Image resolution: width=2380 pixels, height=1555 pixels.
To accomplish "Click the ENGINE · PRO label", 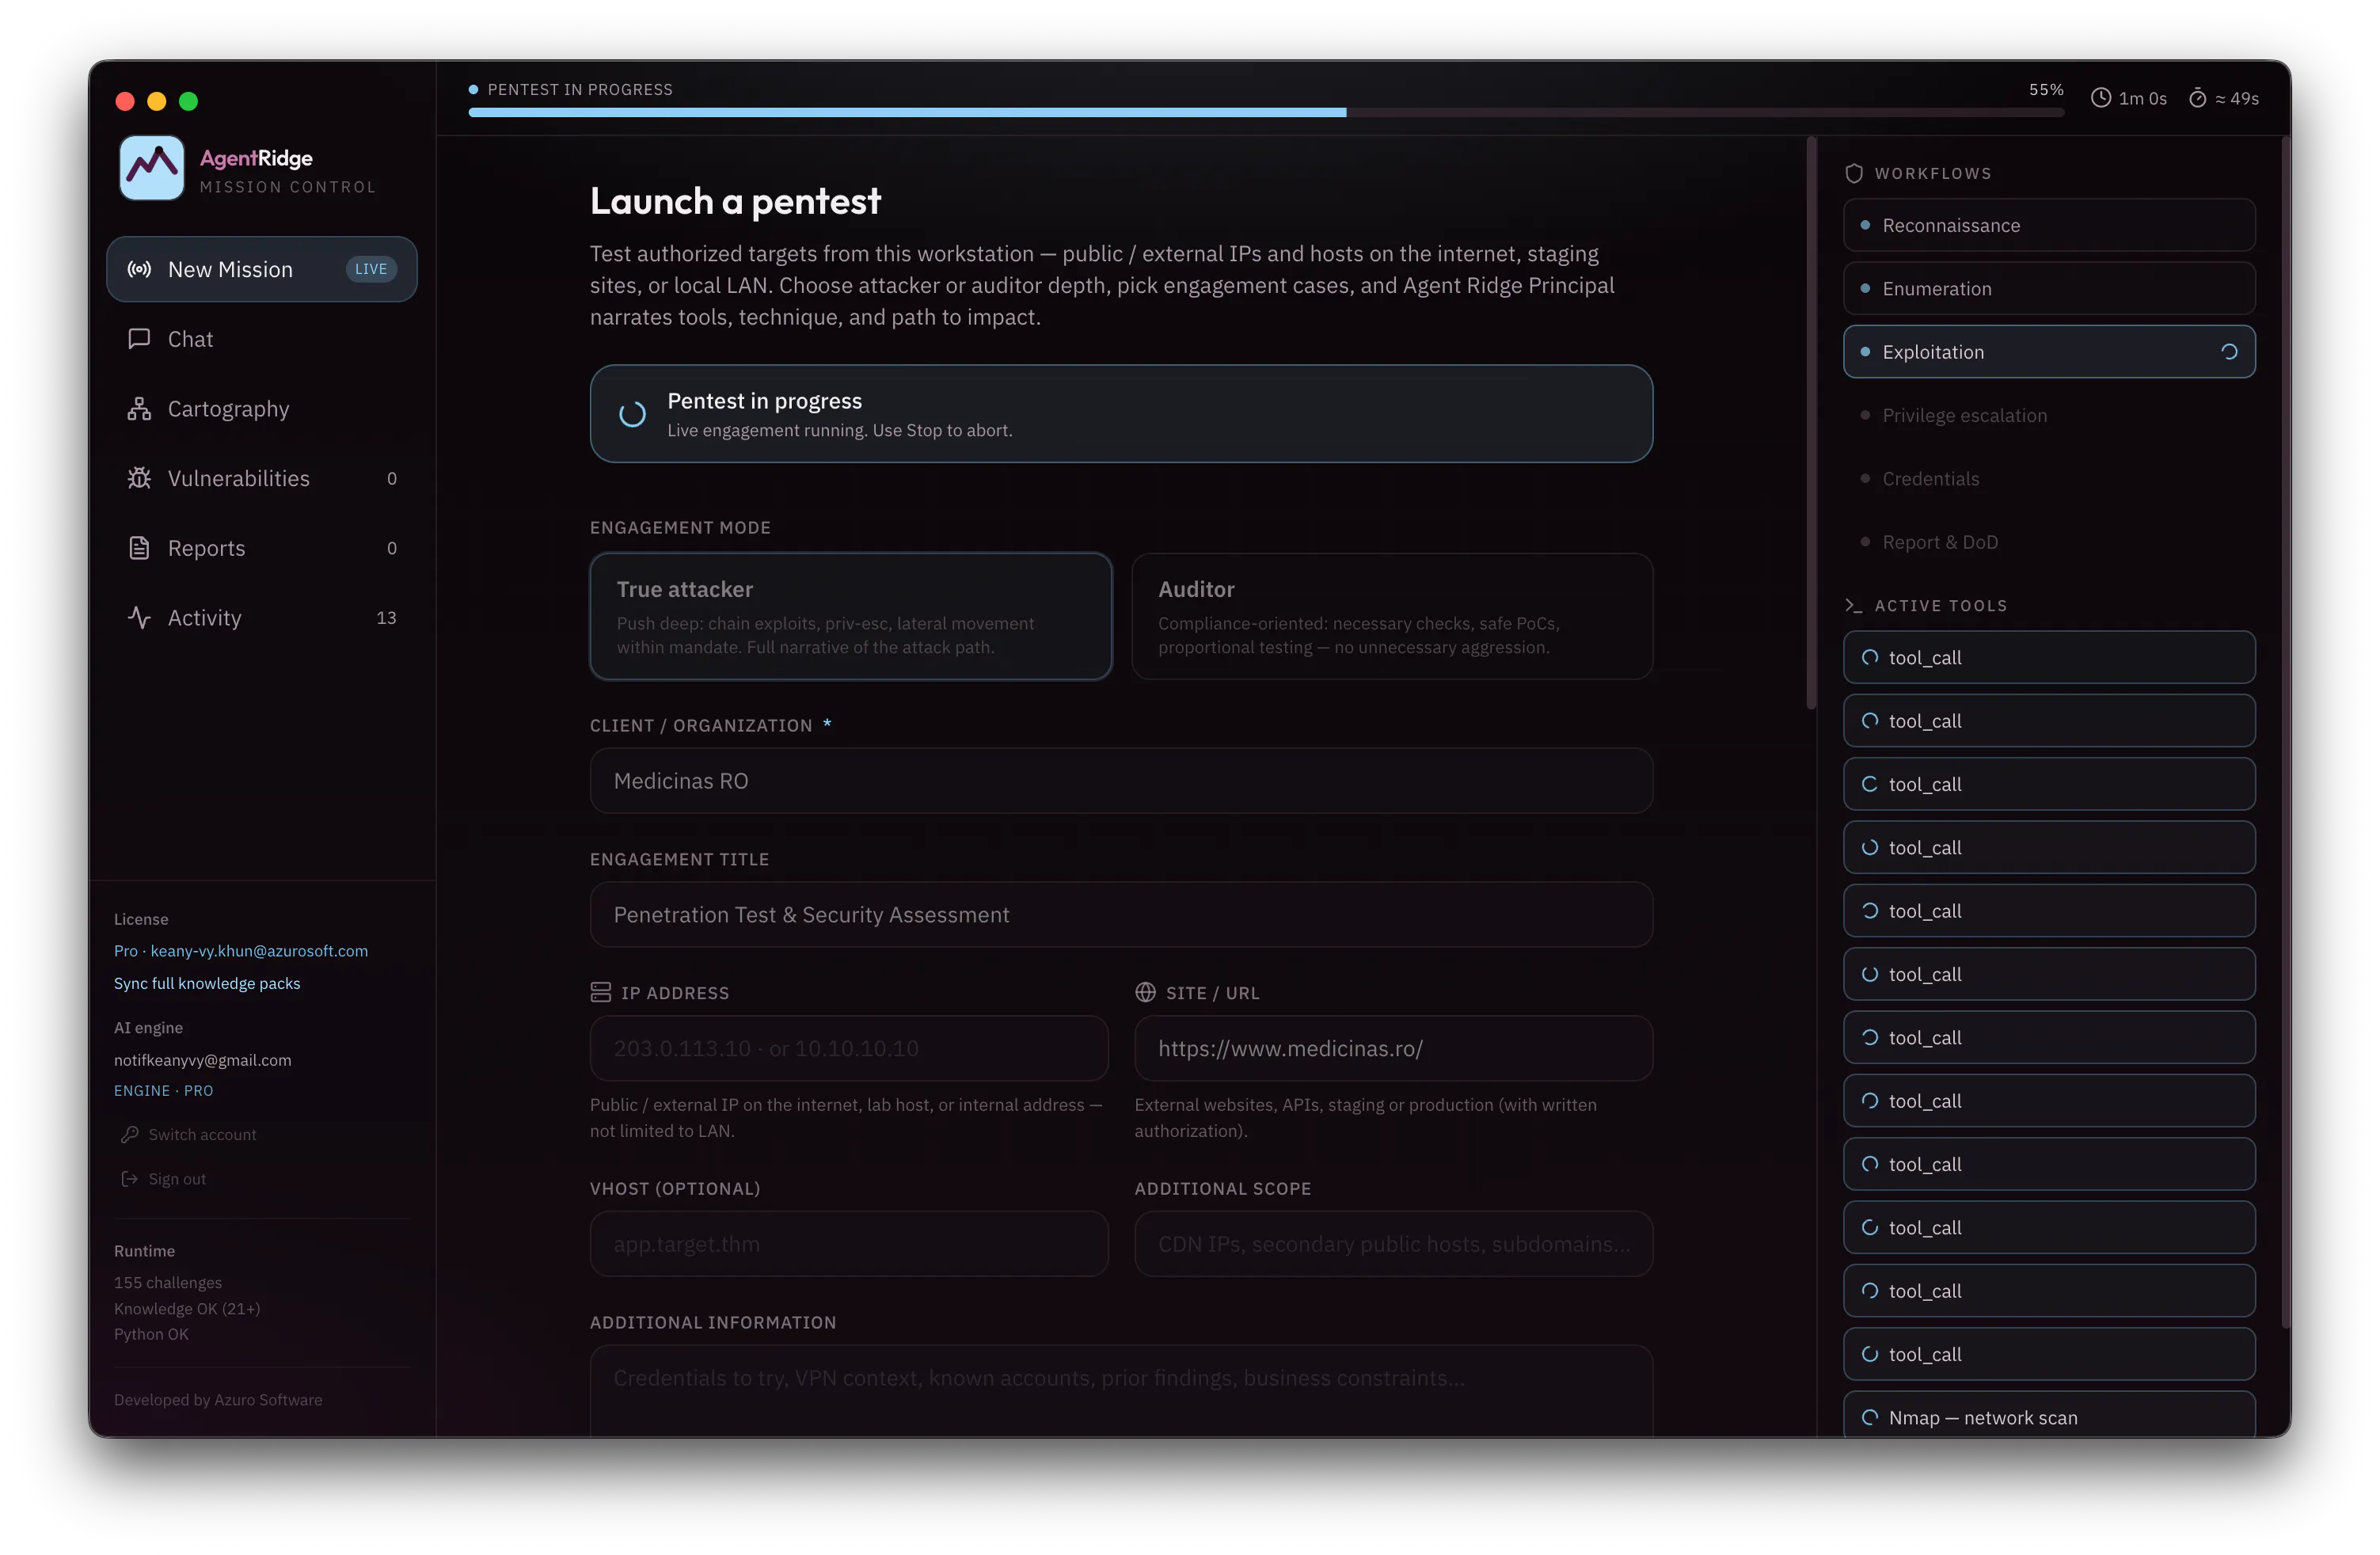I will click(164, 1090).
